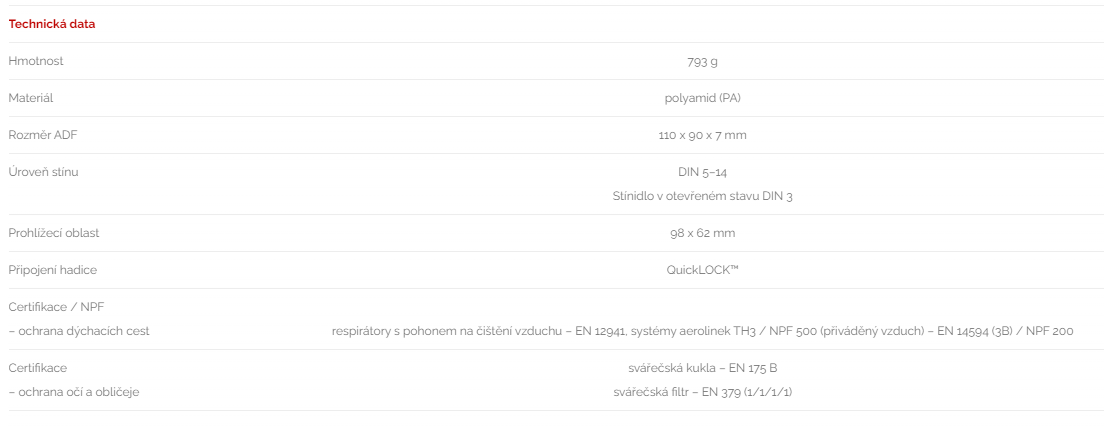This screenshot has height=433, width=1104.
Task: Click the svářečská filtr – EN 379 text
Action: [702, 392]
